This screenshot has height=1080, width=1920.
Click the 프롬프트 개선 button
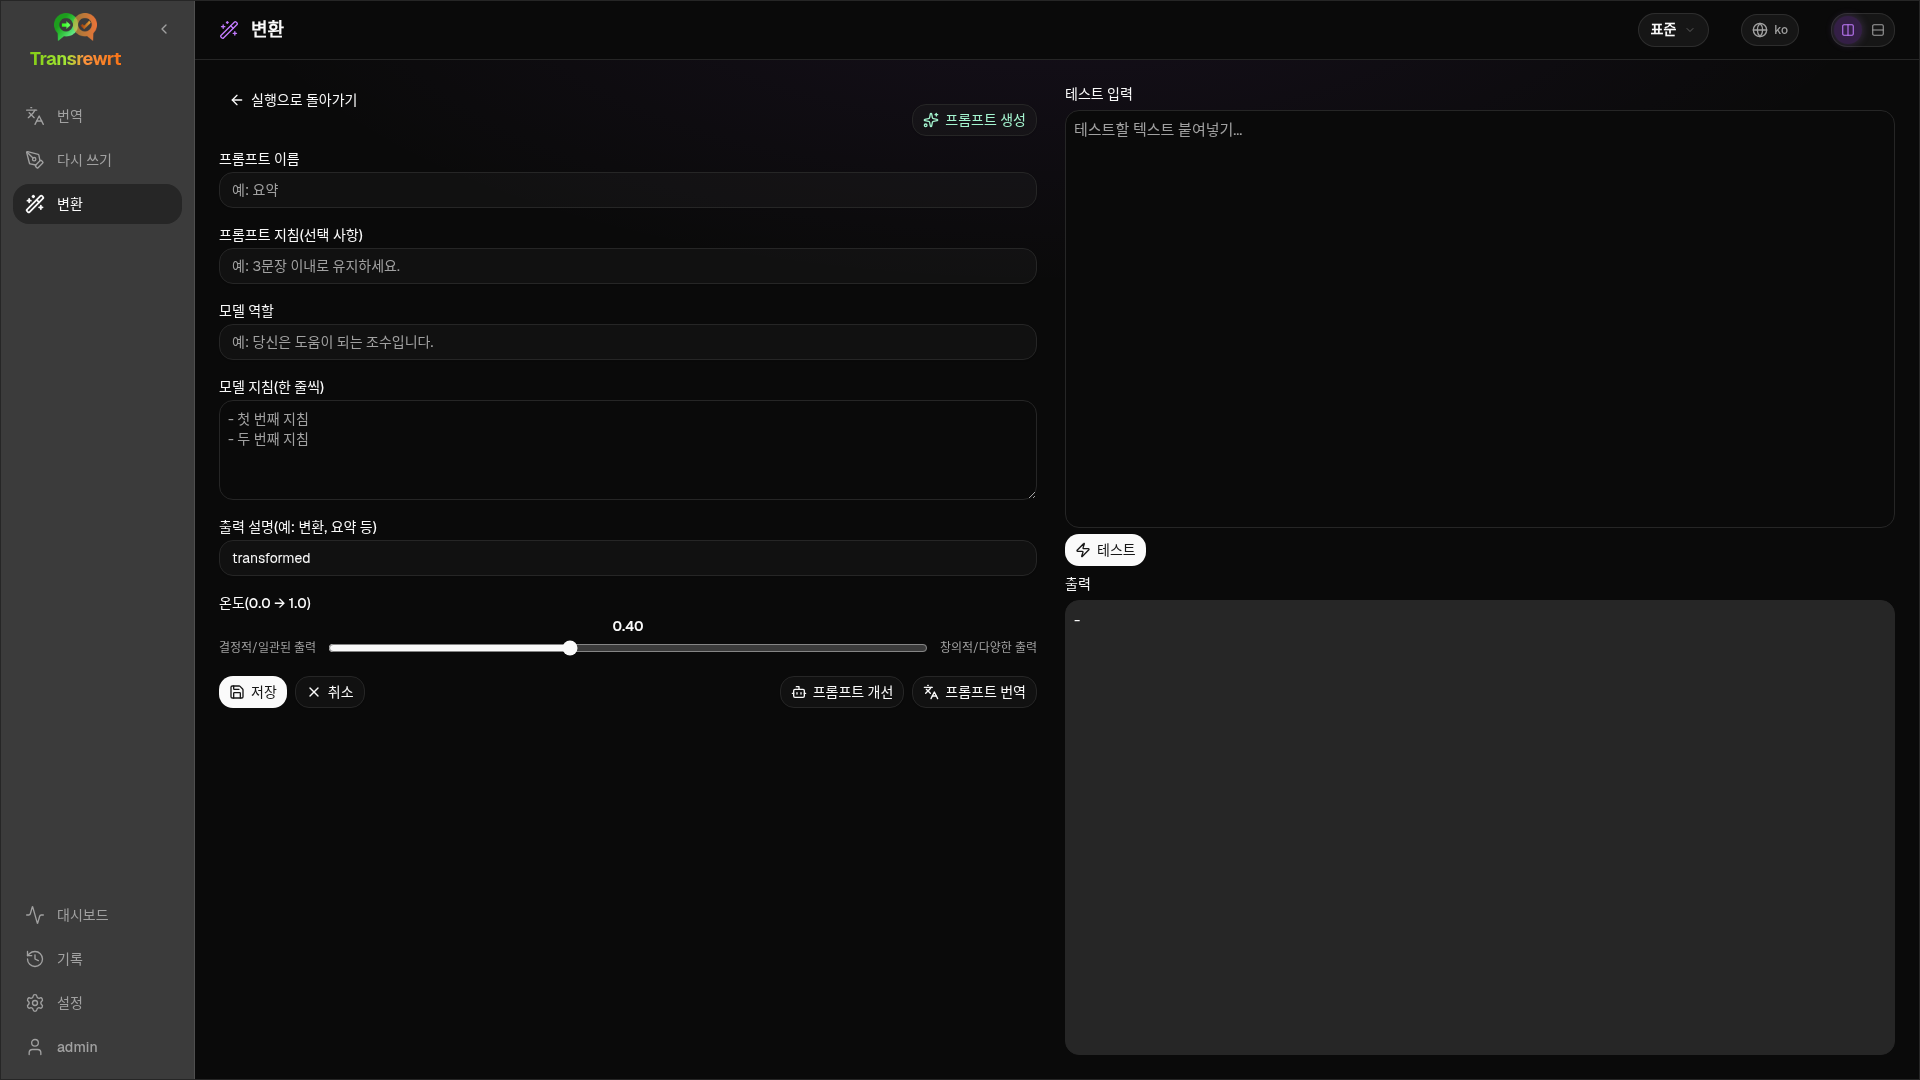click(842, 692)
